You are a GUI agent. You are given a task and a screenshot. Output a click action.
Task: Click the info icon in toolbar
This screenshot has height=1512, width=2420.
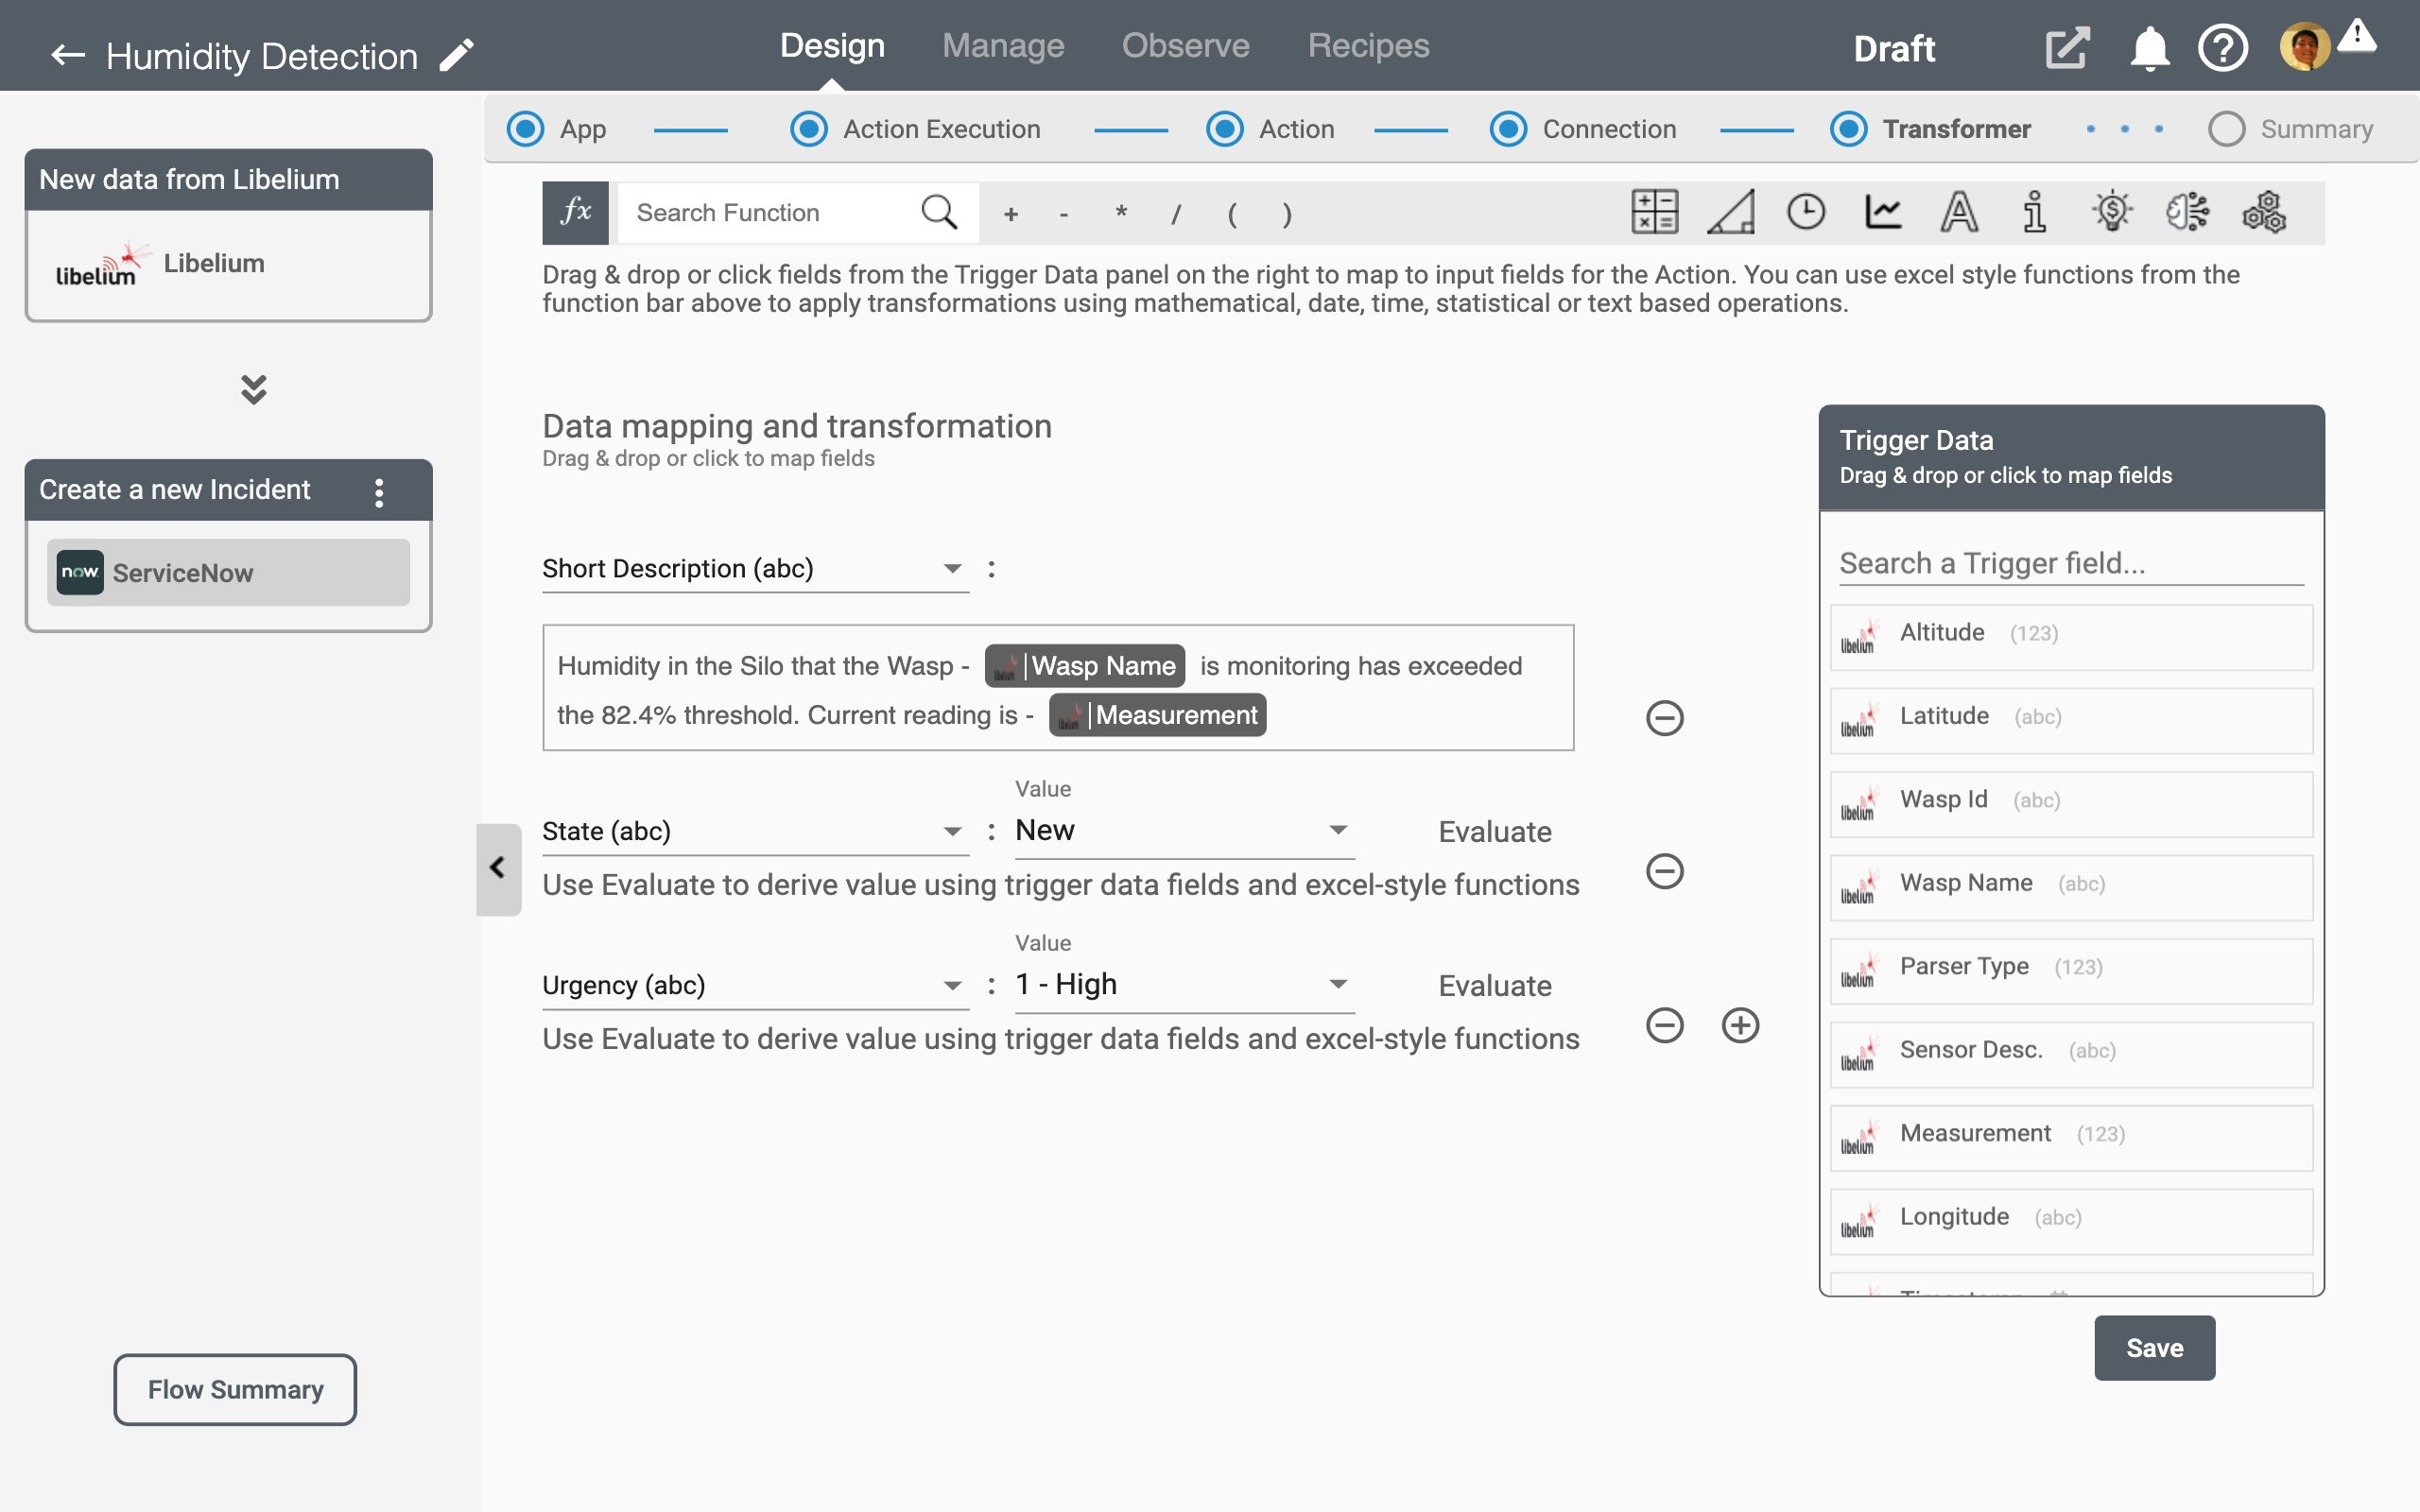2033,213
